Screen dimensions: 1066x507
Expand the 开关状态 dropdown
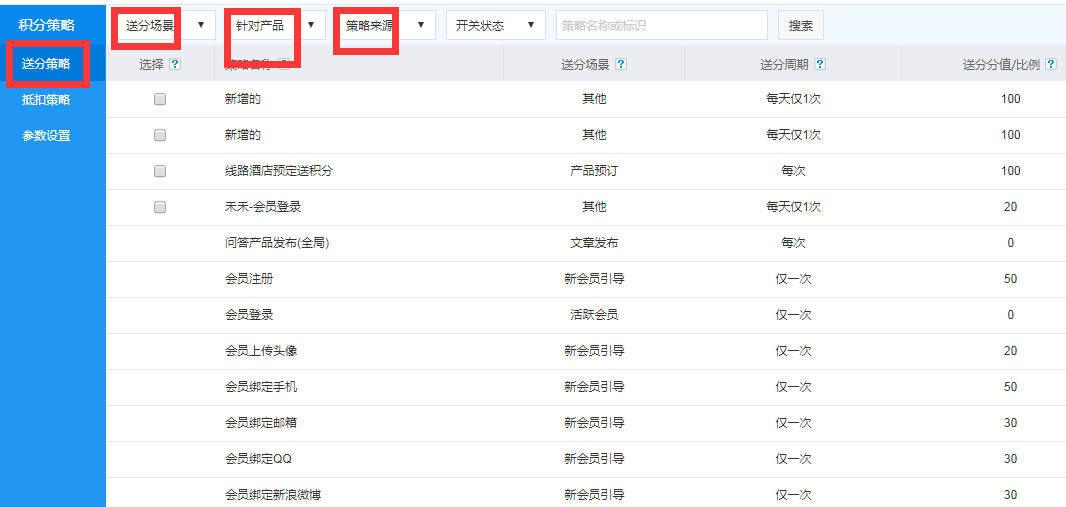496,25
